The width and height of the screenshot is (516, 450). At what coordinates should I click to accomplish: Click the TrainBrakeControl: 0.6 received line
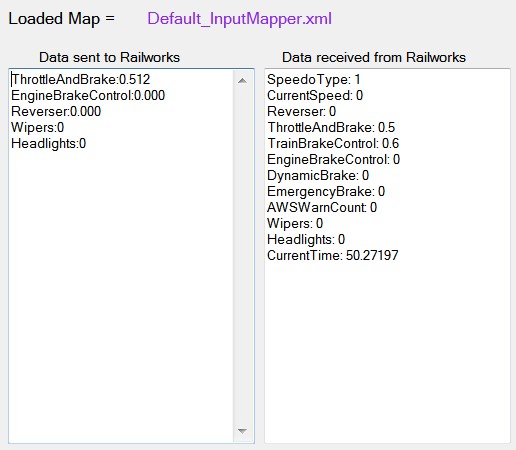tap(333, 144)
